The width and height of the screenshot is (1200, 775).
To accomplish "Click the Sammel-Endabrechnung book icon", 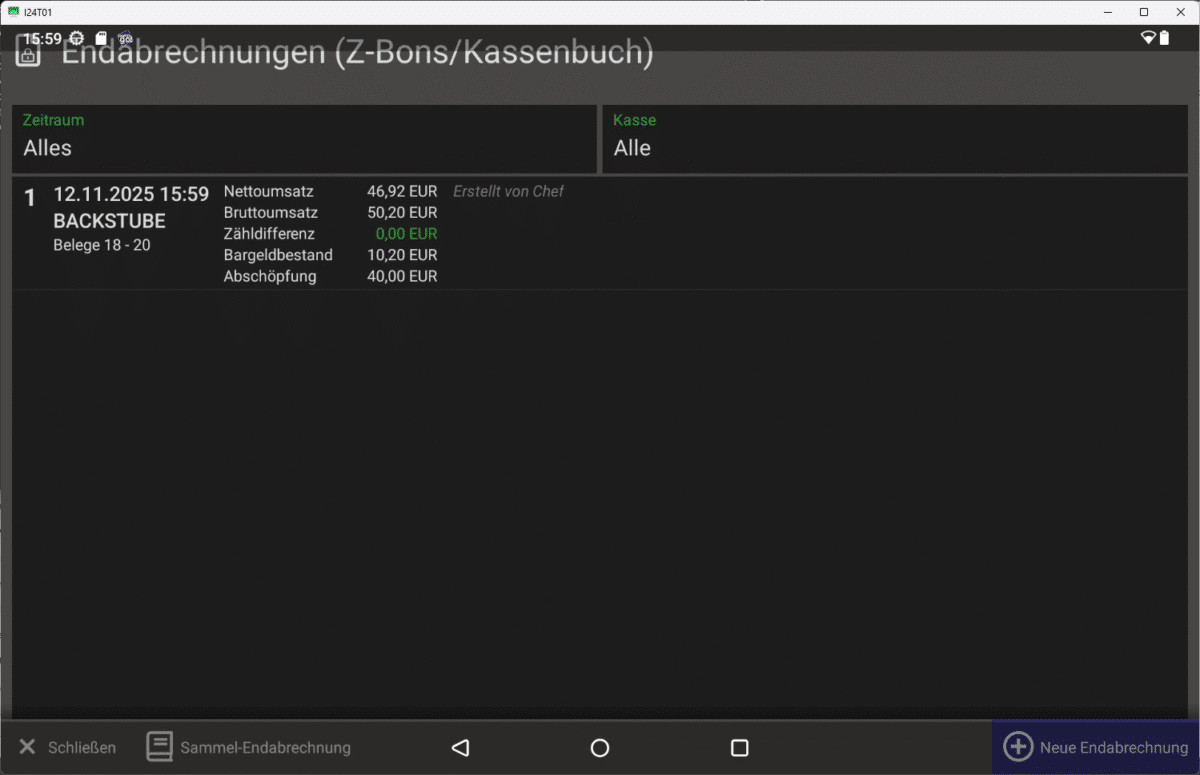I will 159,747.
